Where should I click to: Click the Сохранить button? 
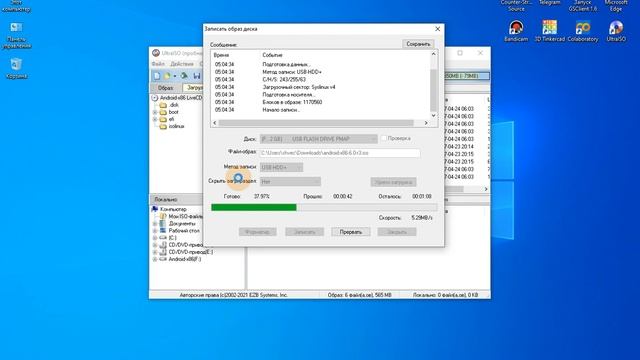click(x=418, y=44)
